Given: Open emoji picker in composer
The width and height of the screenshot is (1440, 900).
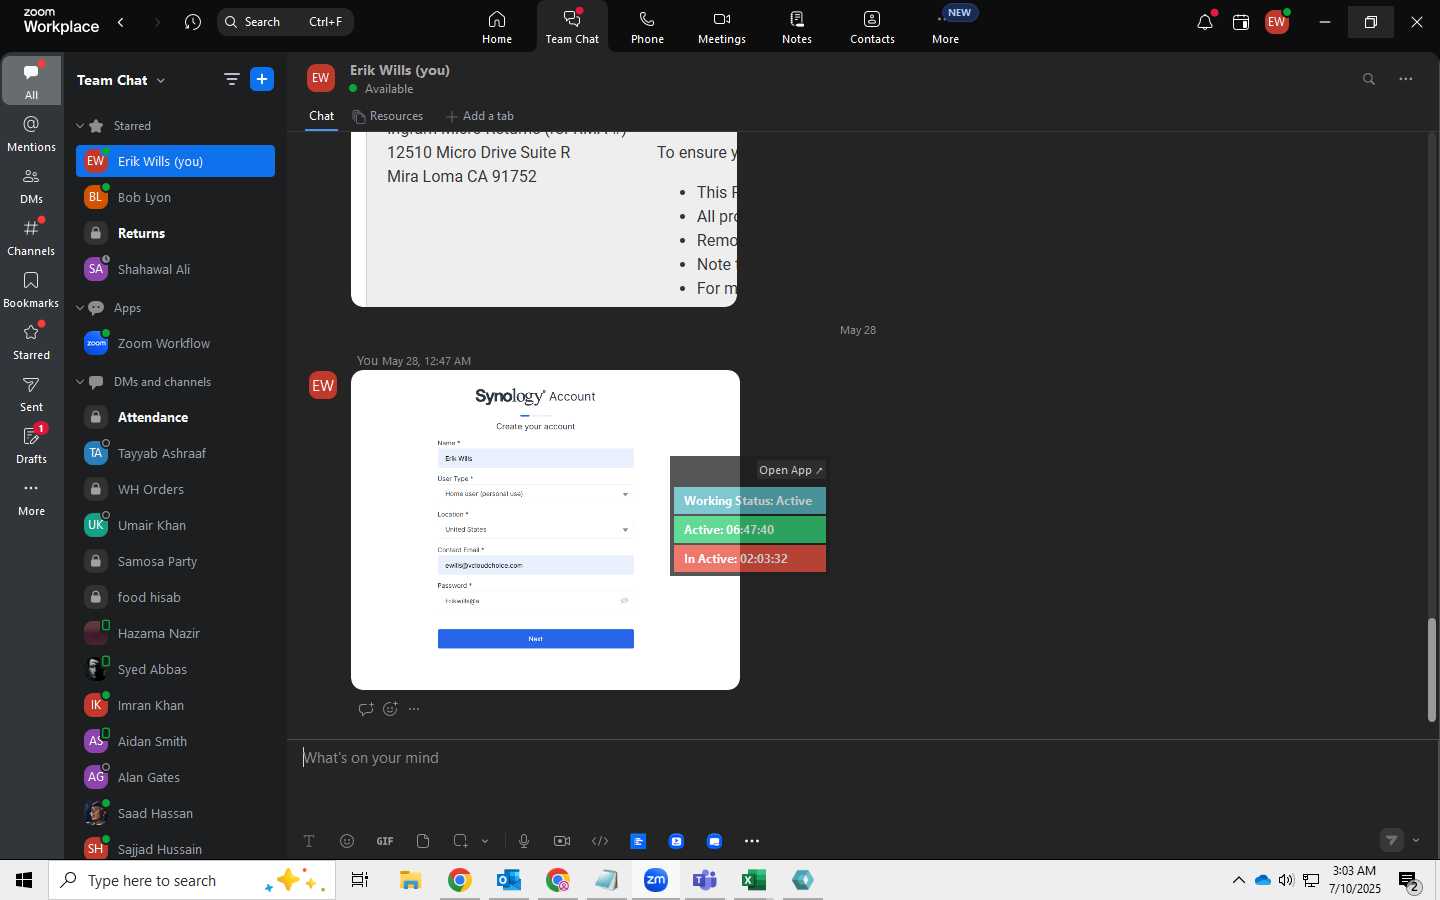Looking at the screenshot, I should [347, 841].
